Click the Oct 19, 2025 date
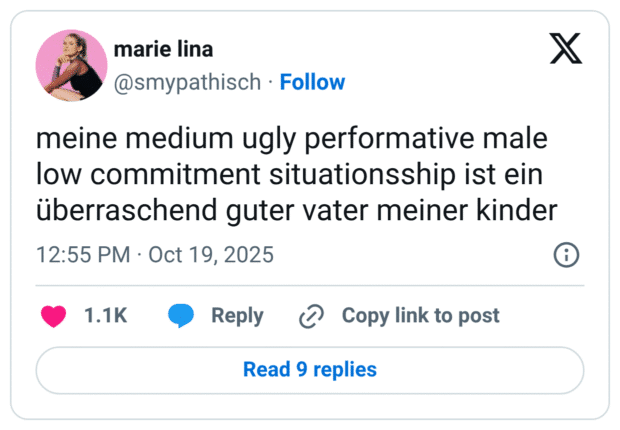 [209, 254]
